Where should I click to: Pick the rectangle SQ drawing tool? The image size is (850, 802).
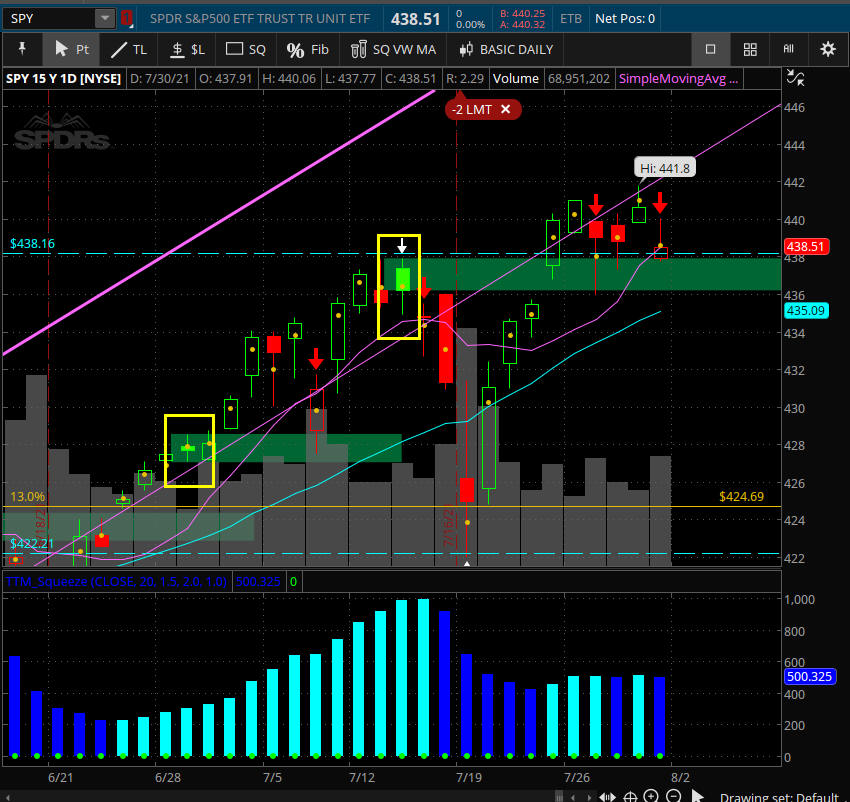tap(246, 49)
